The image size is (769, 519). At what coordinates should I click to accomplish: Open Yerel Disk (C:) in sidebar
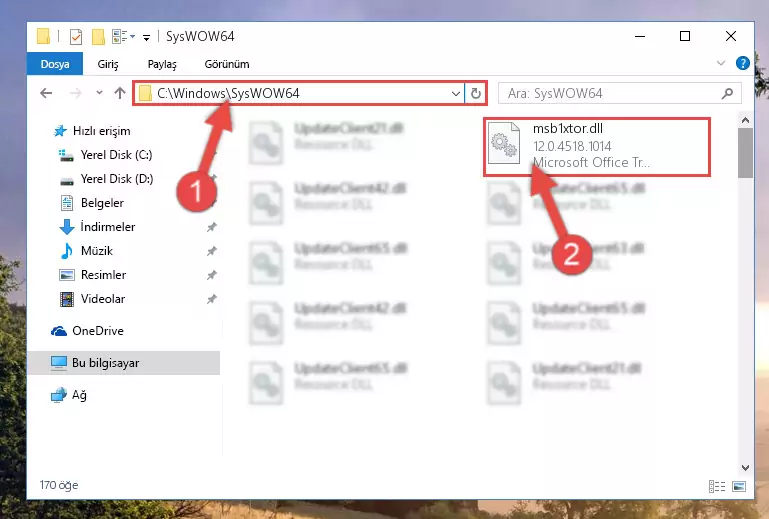[106, 155]
